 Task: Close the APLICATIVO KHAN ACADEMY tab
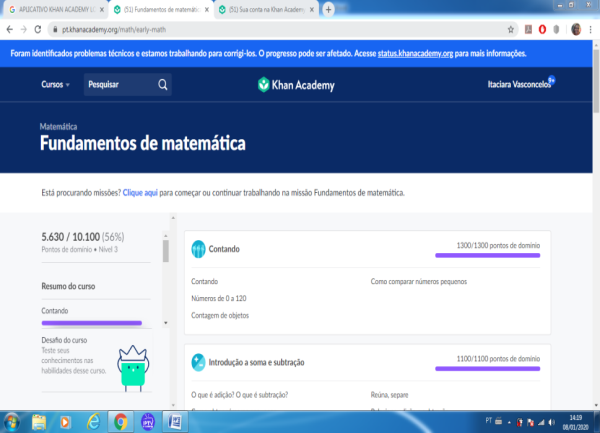[102, 10]
